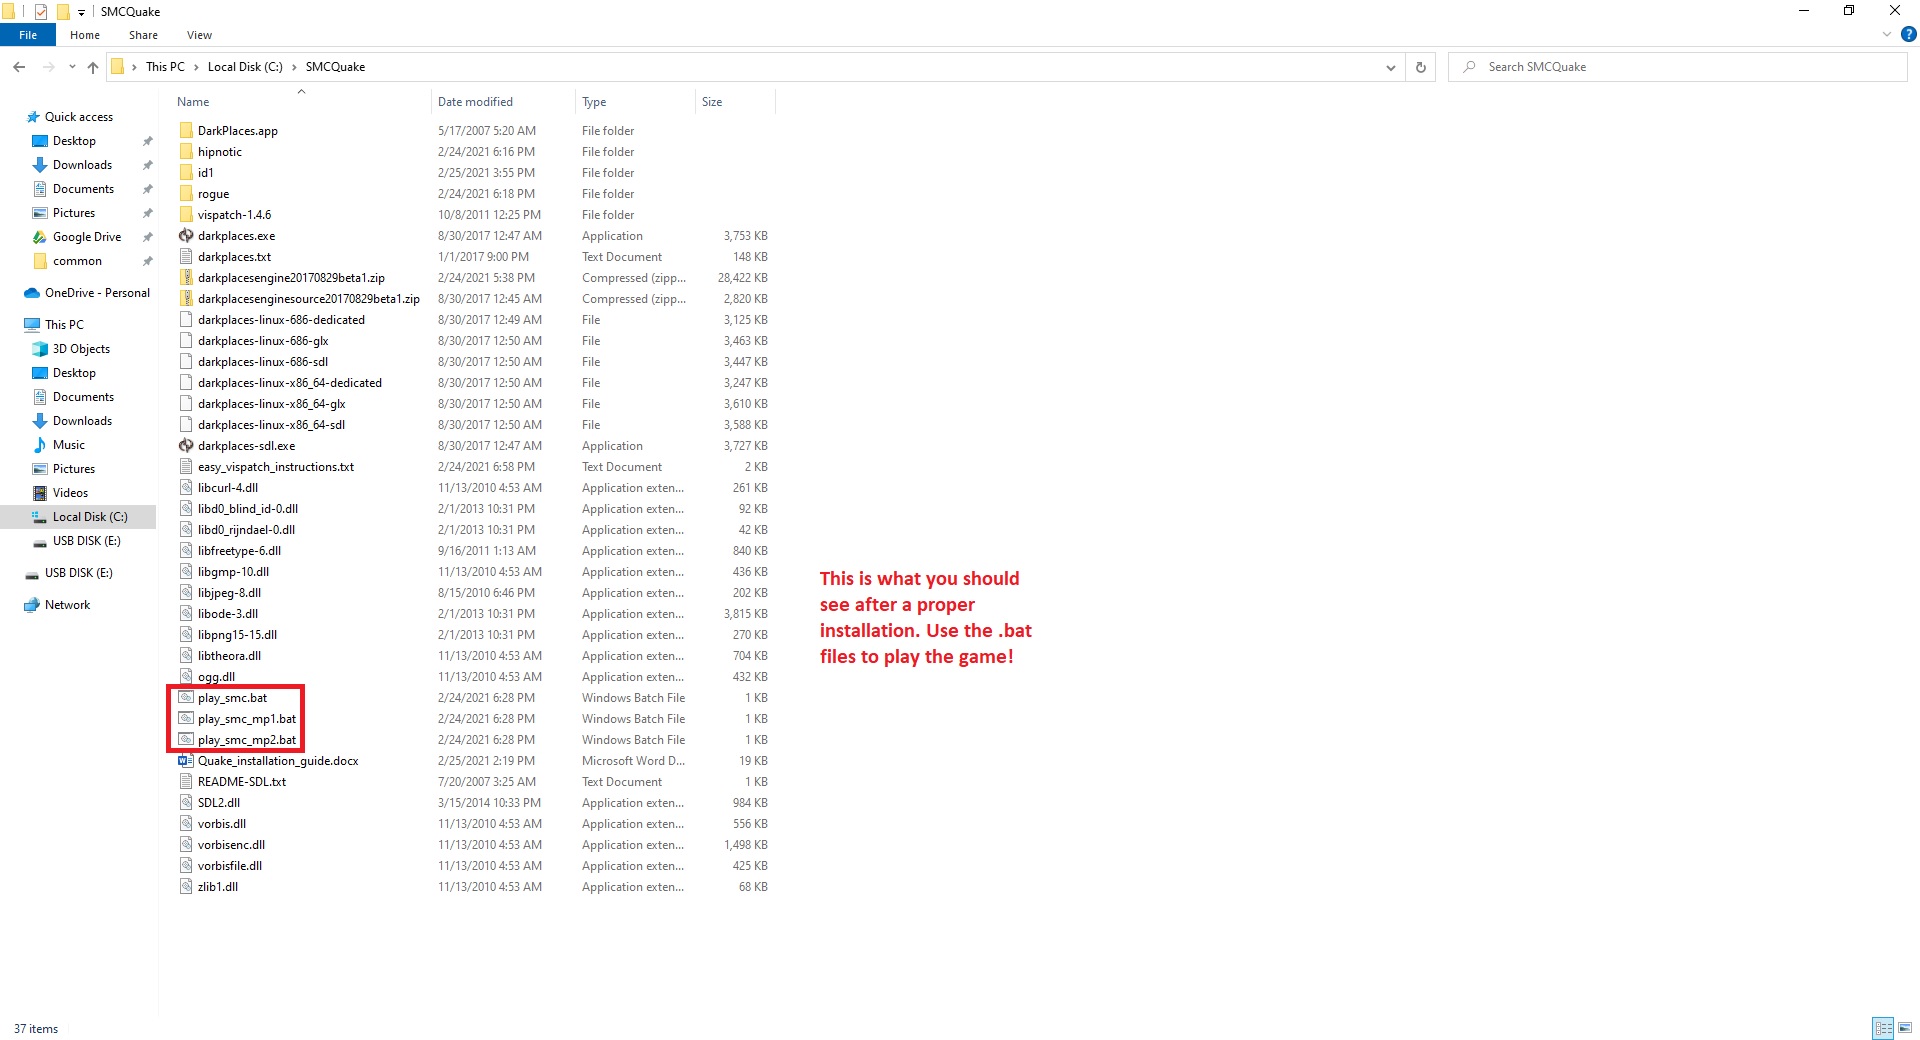Image resolution: width=1920 pixels, height=1040 pixels.
Task: Click Local Disk (C:) in the breadcrumb
Action: [x=245, y=67]
